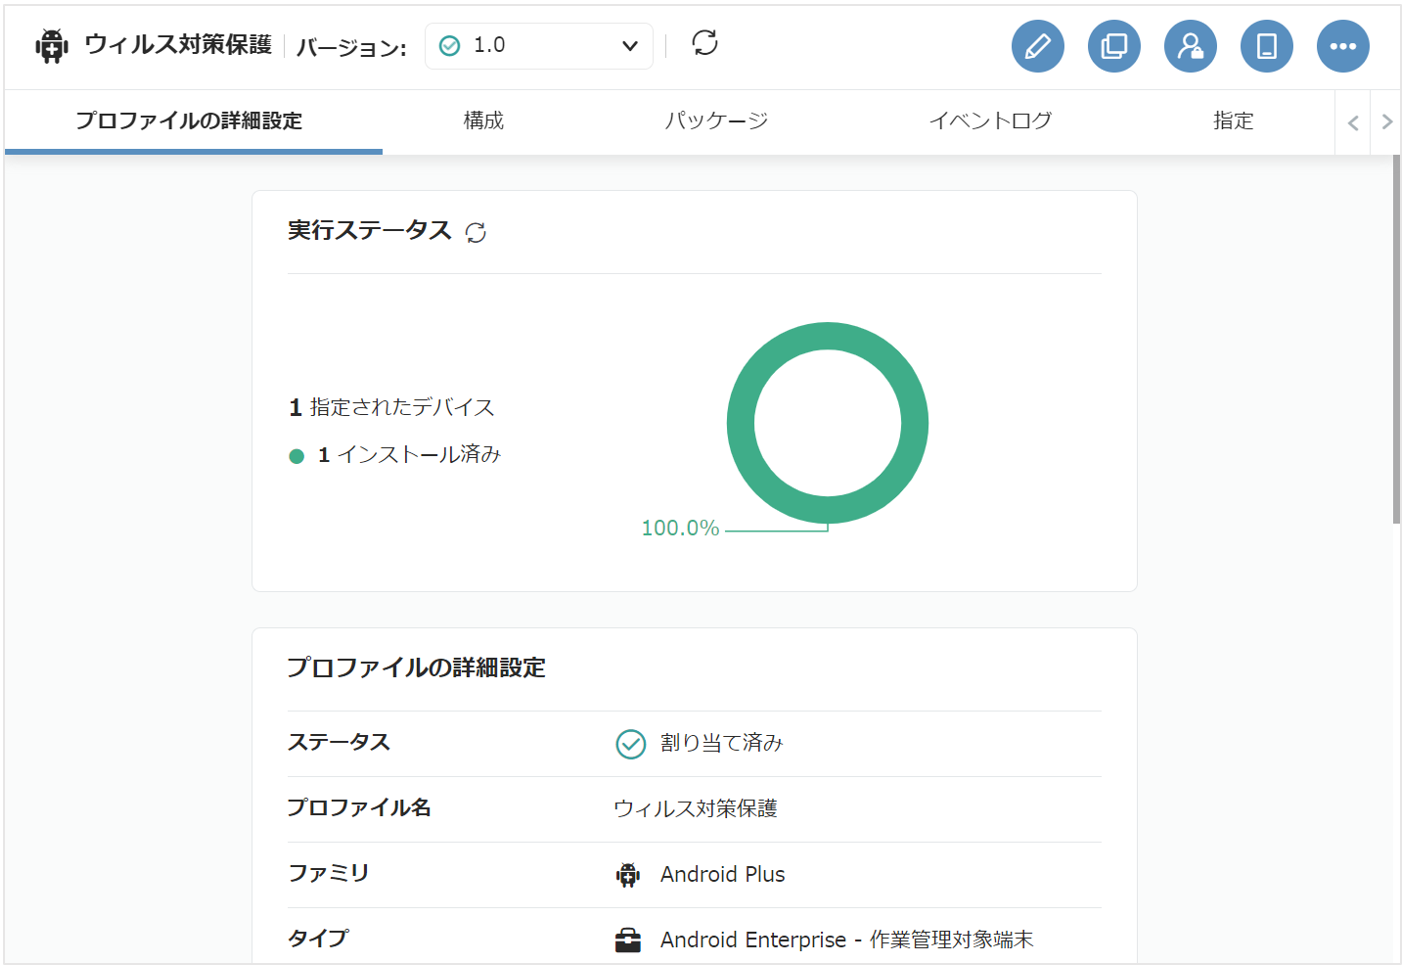This screenshot has width=1403, height=966.
Task: Click the device icon button in header
Action: coord(1266,46)
